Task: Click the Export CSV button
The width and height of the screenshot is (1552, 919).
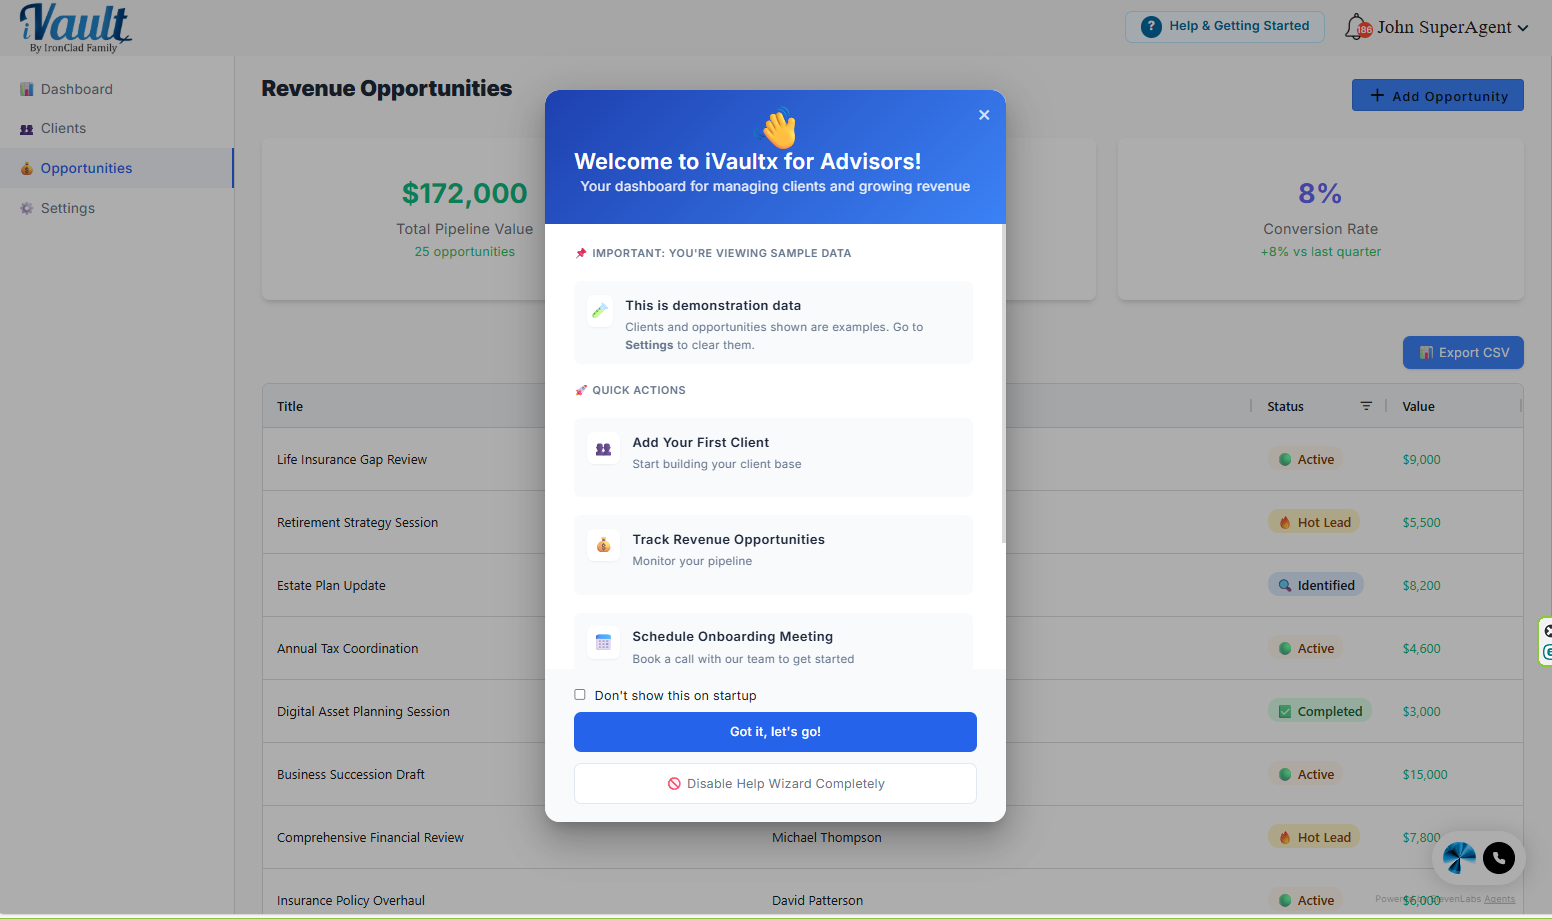Action: pyautogui.click(x=1463, y=353)
